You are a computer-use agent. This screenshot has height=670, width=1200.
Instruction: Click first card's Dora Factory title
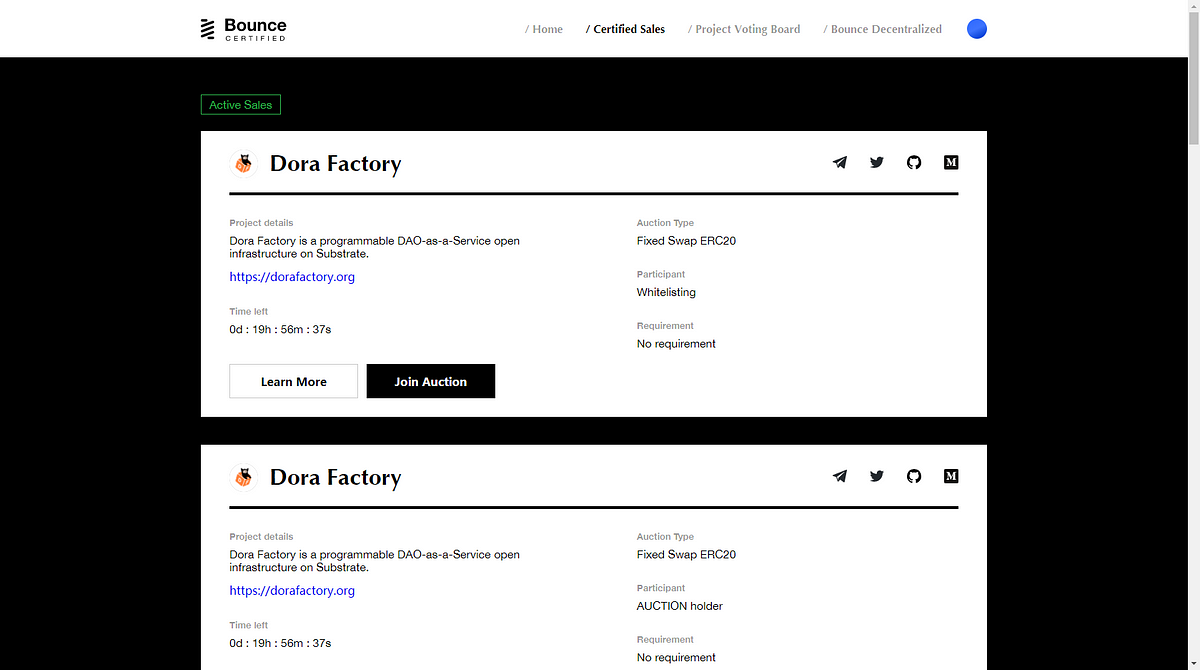[x=335, y=164]
